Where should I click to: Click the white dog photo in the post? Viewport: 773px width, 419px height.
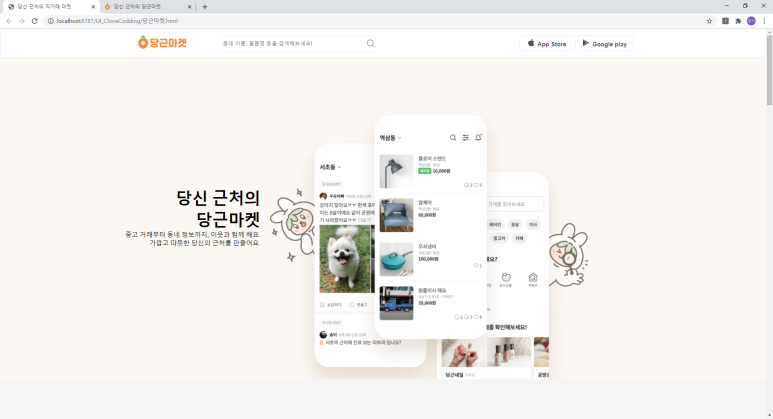345,259
